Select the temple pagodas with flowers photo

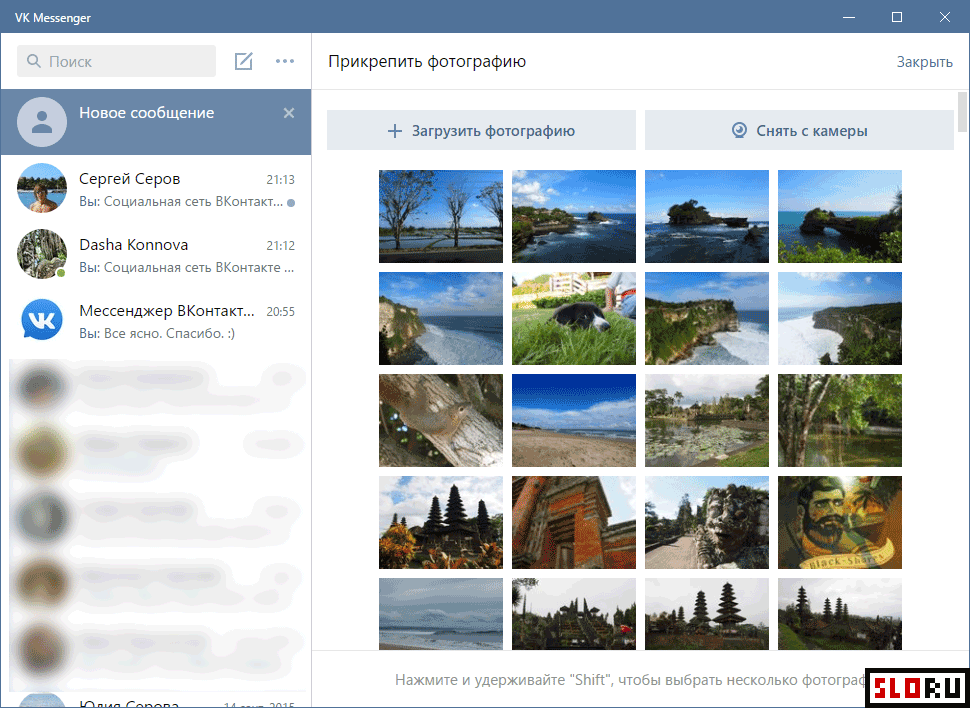tap(441, 522)
